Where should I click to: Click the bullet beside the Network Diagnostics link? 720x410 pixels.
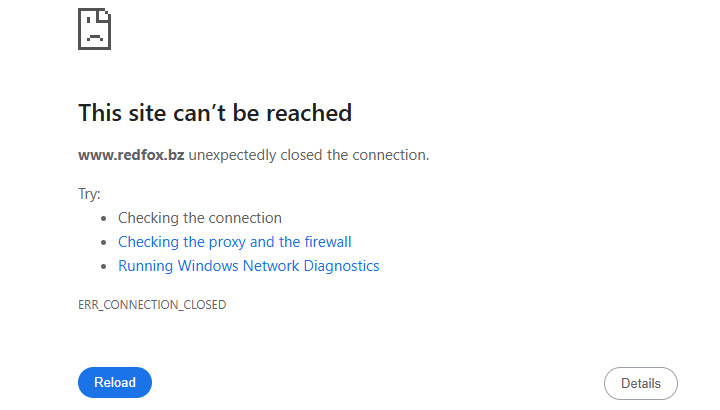tap(104, 266)
